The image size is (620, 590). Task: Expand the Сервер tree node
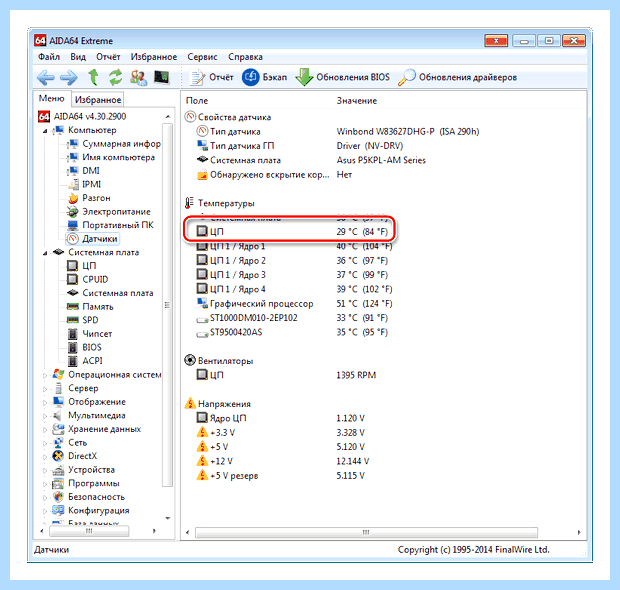click(45, 389)
